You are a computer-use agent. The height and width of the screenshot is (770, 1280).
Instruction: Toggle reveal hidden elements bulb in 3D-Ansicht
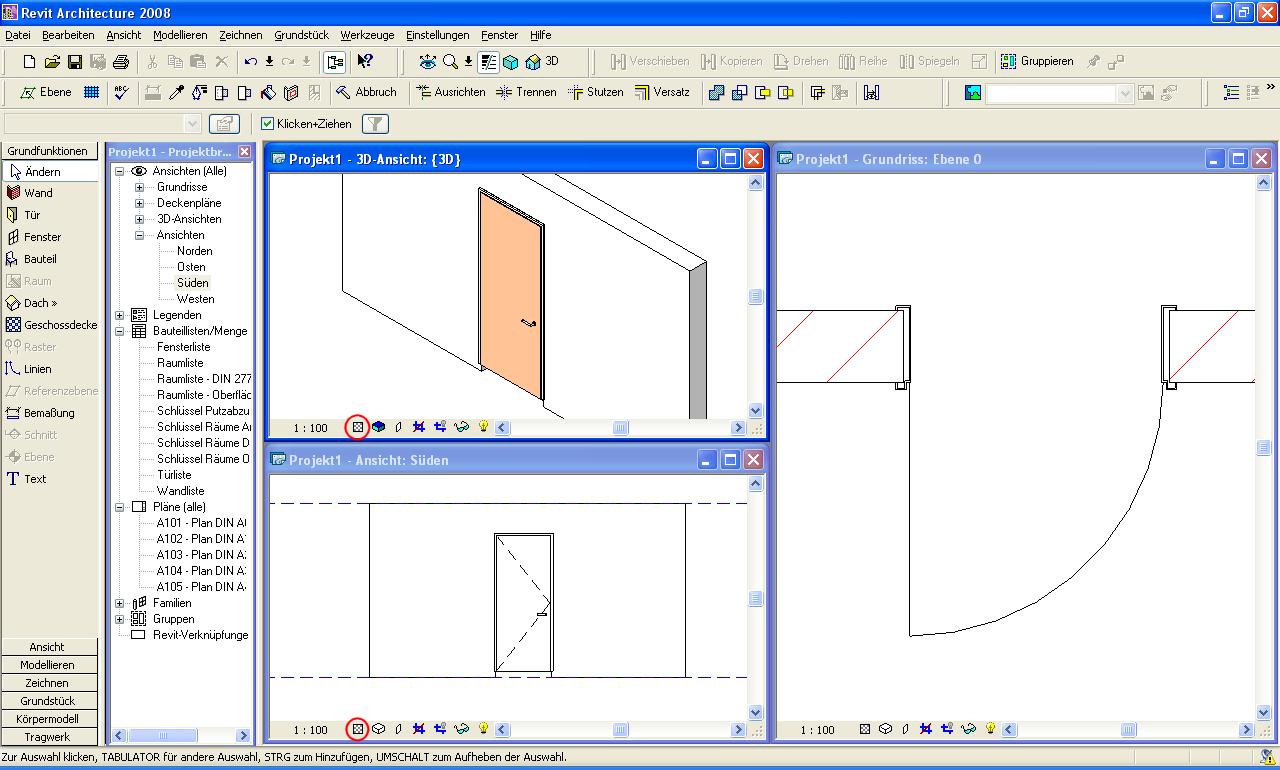[x=484, y=427]
